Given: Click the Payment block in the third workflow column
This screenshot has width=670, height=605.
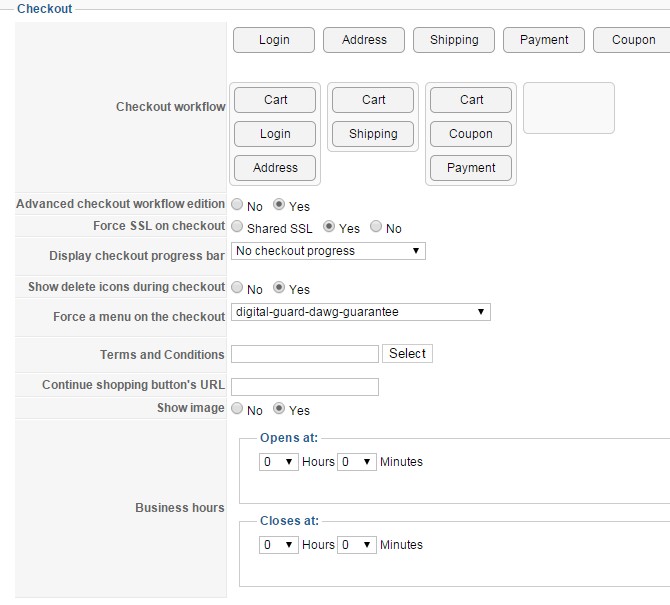Looking at the screenshot, I should 471,168.
